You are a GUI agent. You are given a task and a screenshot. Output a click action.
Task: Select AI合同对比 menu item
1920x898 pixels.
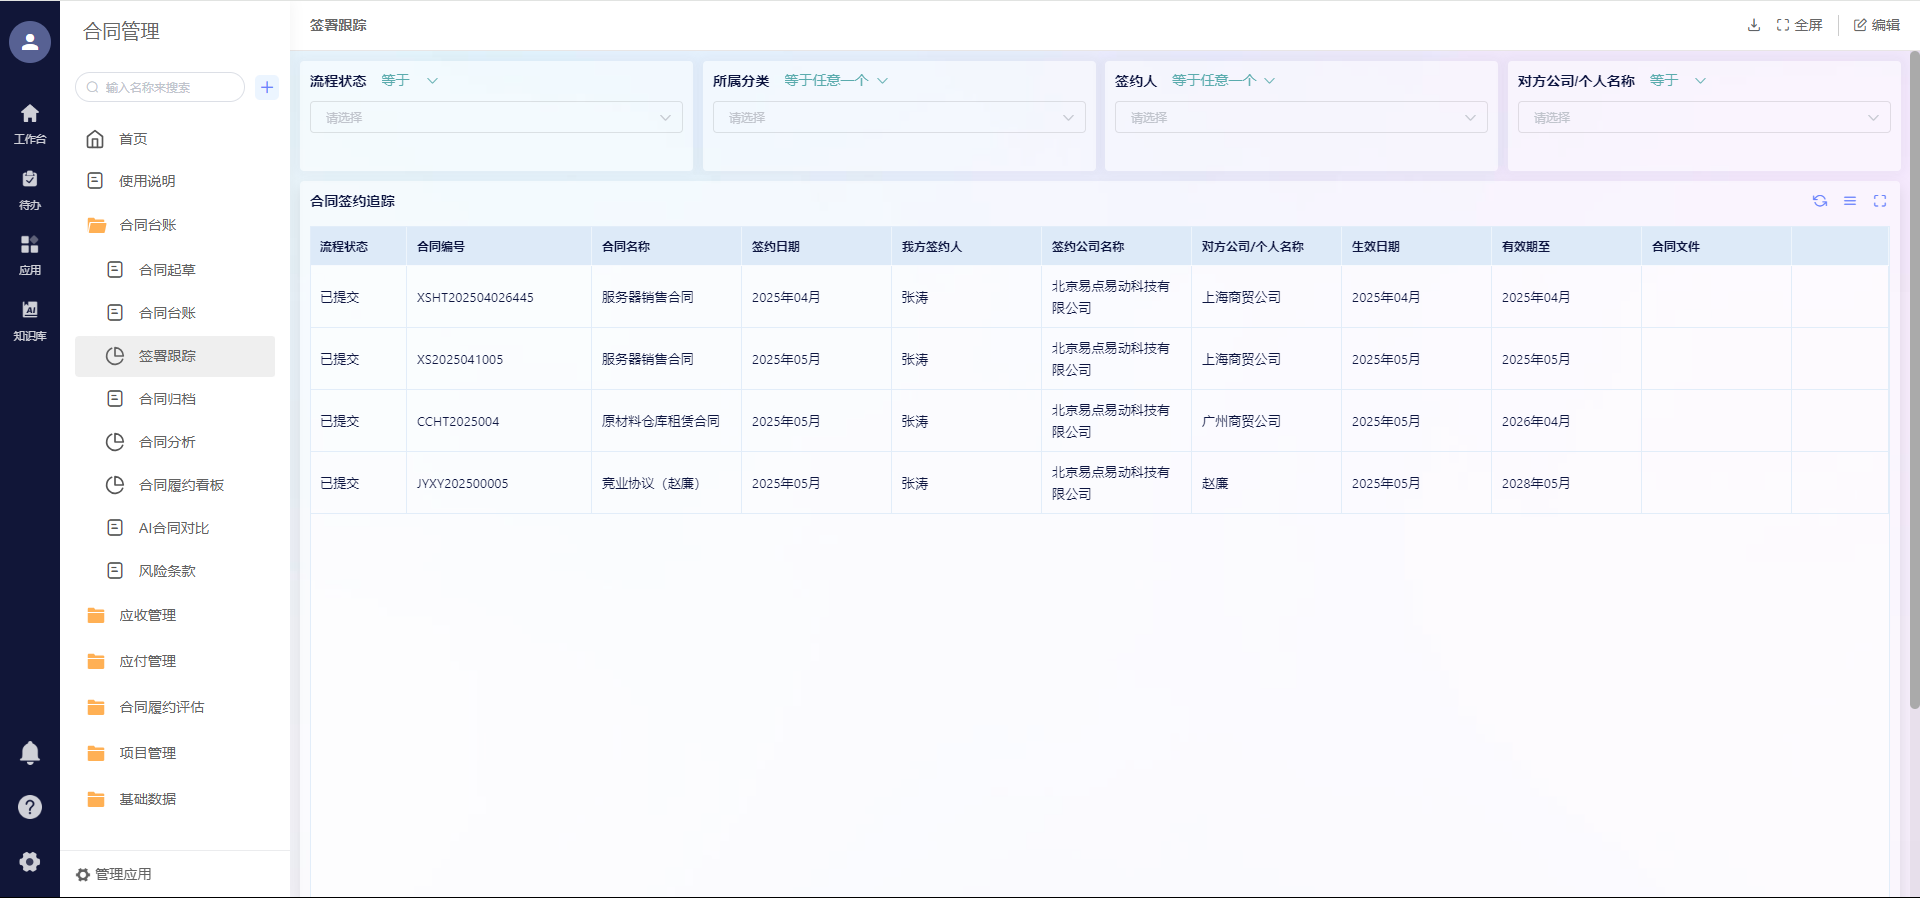coord(174,528)
